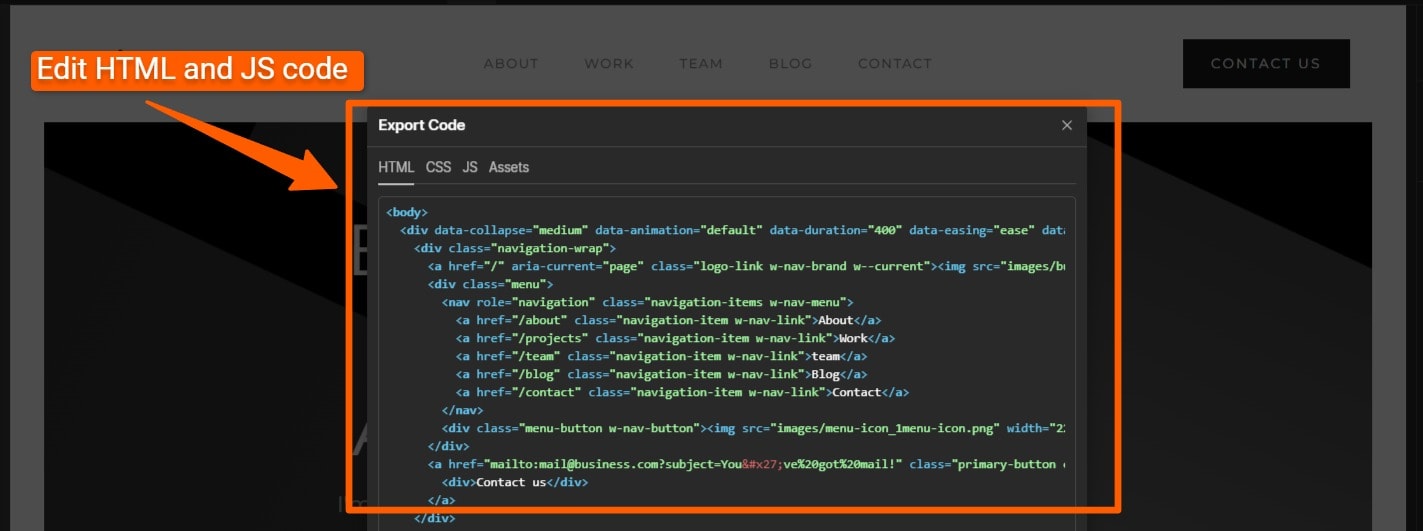Select the code line linking to /projects

click(x=675, y=338)
